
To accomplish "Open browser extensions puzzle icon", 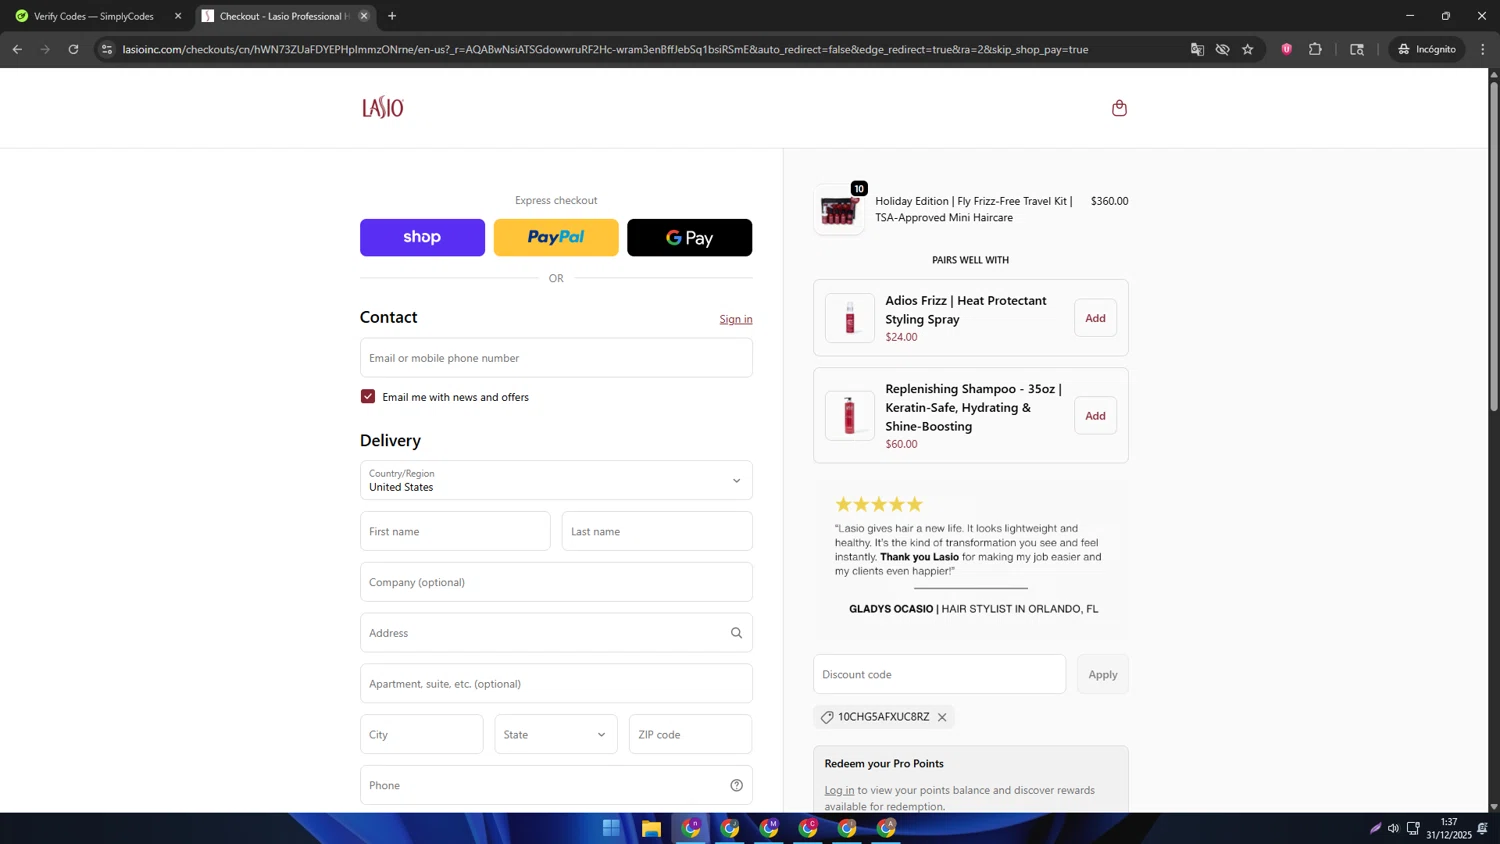I will pyautogui.click(x=1315, y=49).
